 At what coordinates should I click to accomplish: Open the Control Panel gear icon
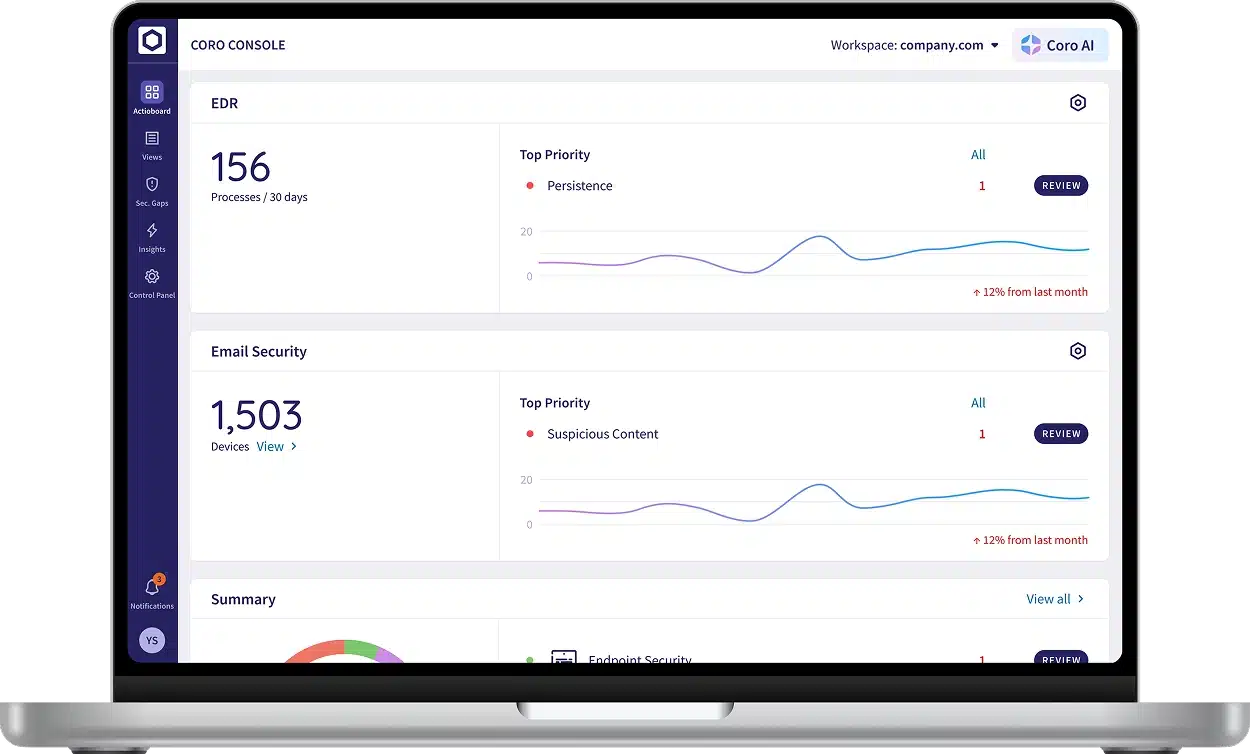click(152, 277)
